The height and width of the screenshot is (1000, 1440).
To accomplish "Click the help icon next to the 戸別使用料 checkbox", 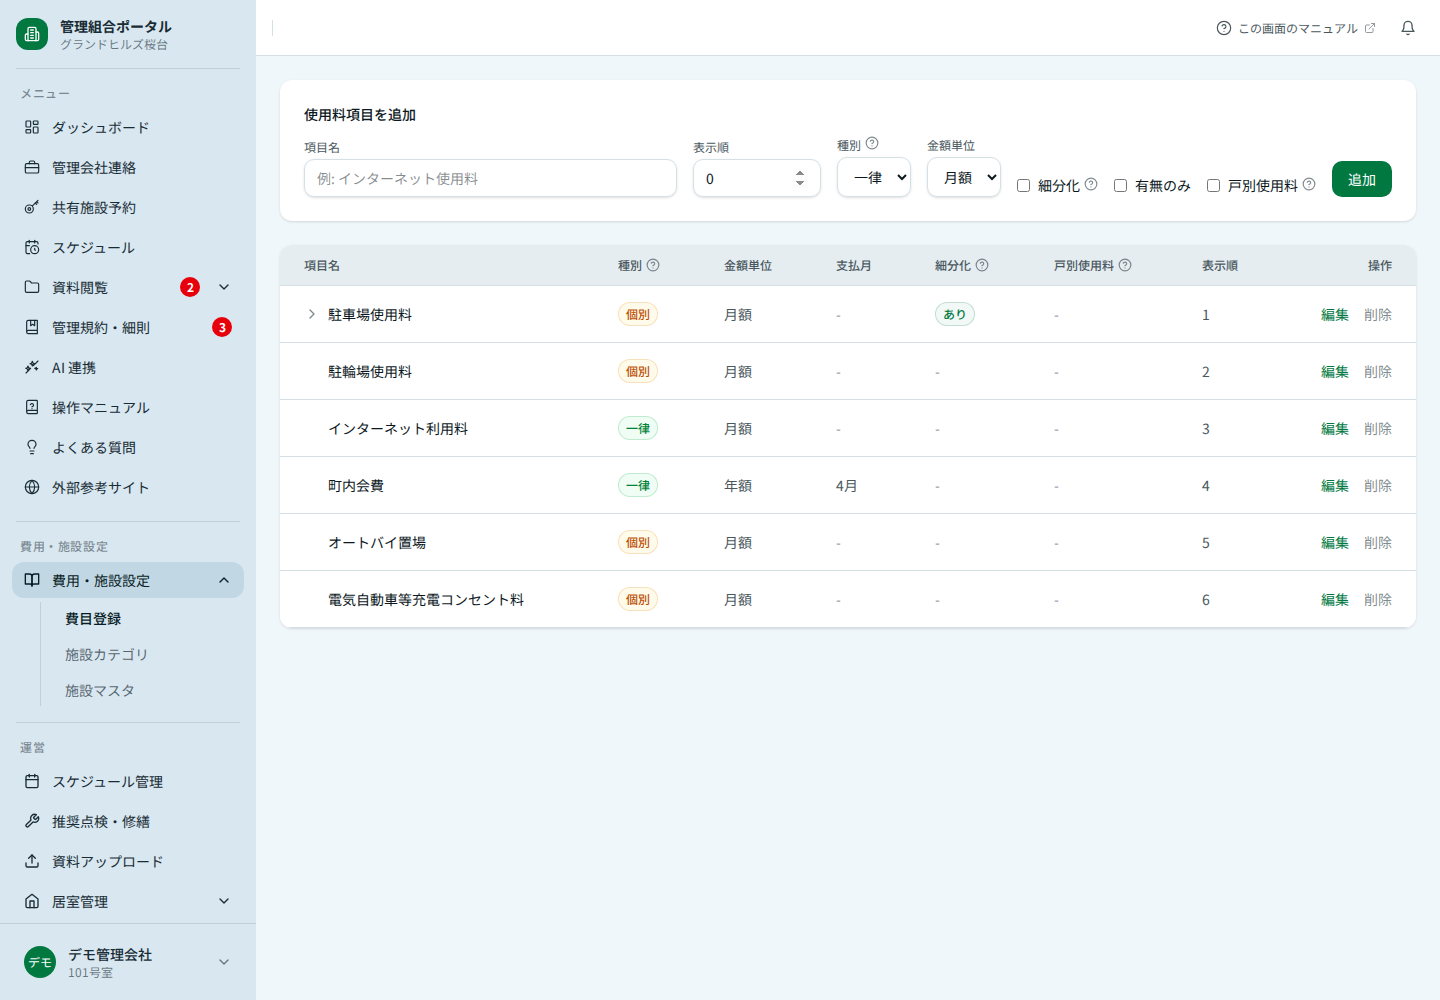I will 1309,184.
